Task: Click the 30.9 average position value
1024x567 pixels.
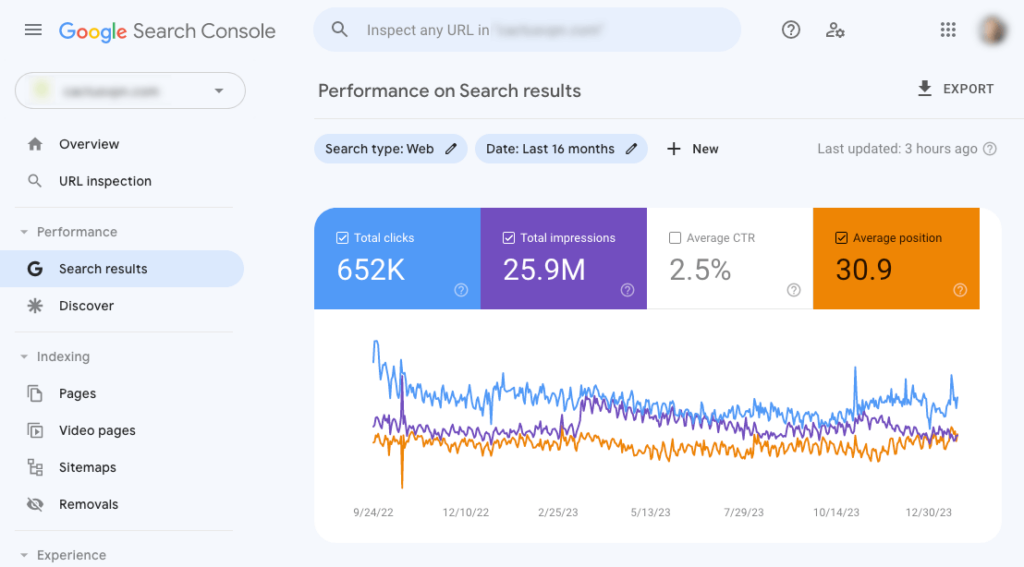Action: 863,270
